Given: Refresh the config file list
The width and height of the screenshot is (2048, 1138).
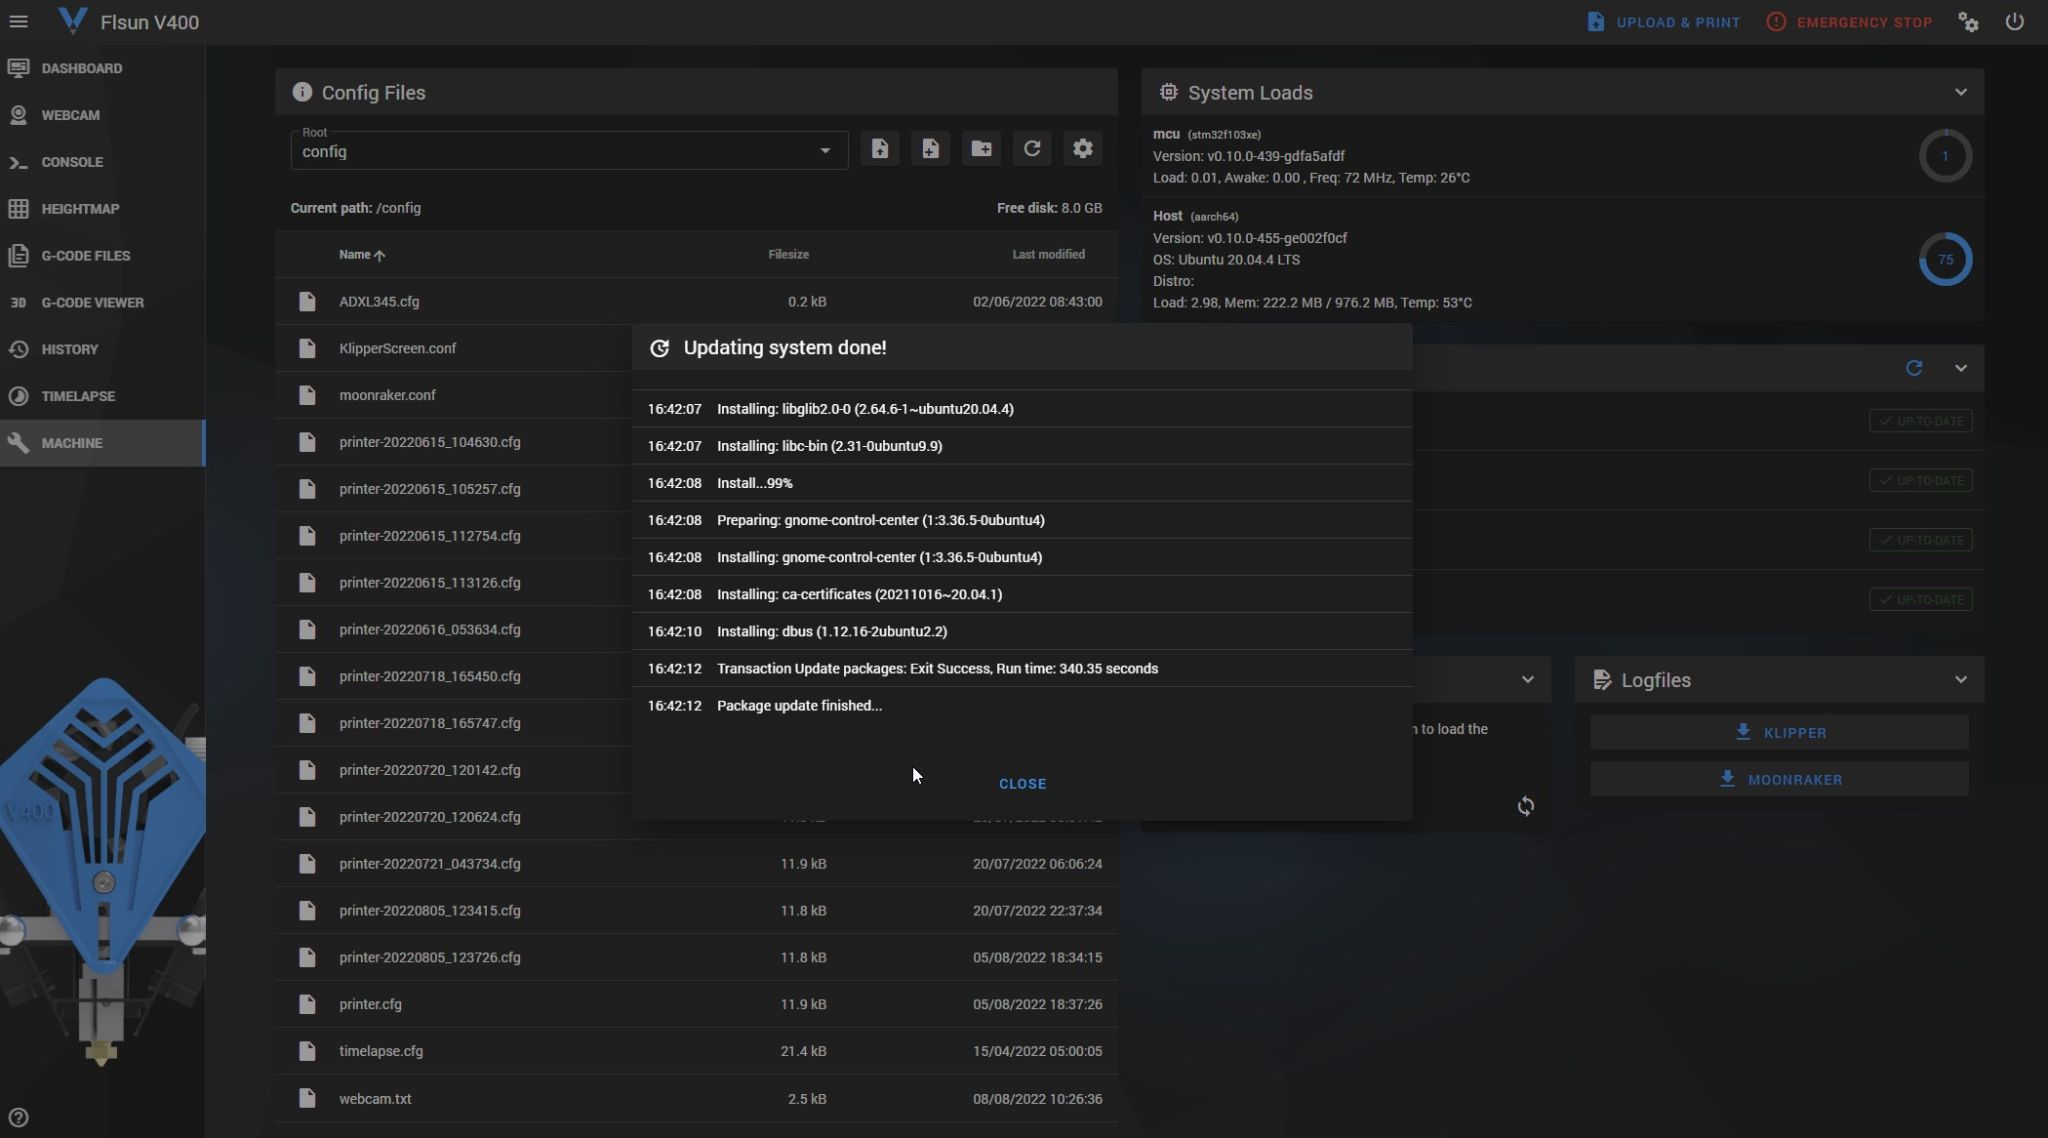Looking at the screenshot, I should click(1032, 149).
